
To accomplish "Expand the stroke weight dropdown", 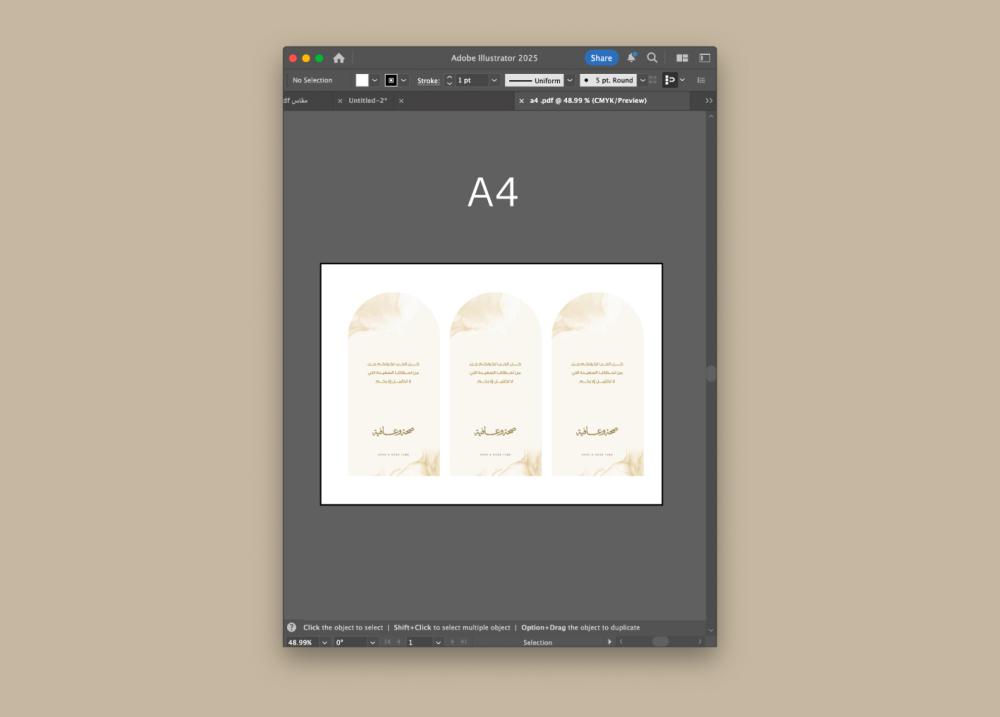I will [x=494, y=80].
